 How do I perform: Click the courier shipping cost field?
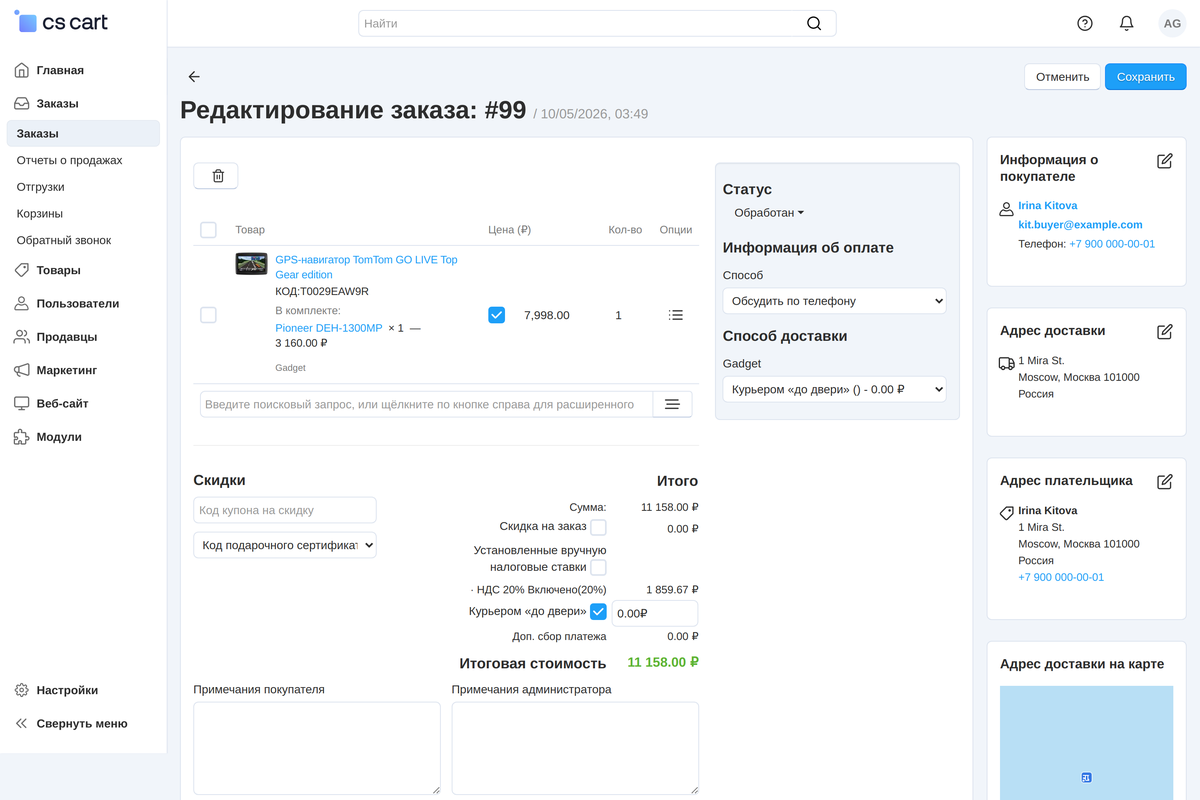pos(654,613)
